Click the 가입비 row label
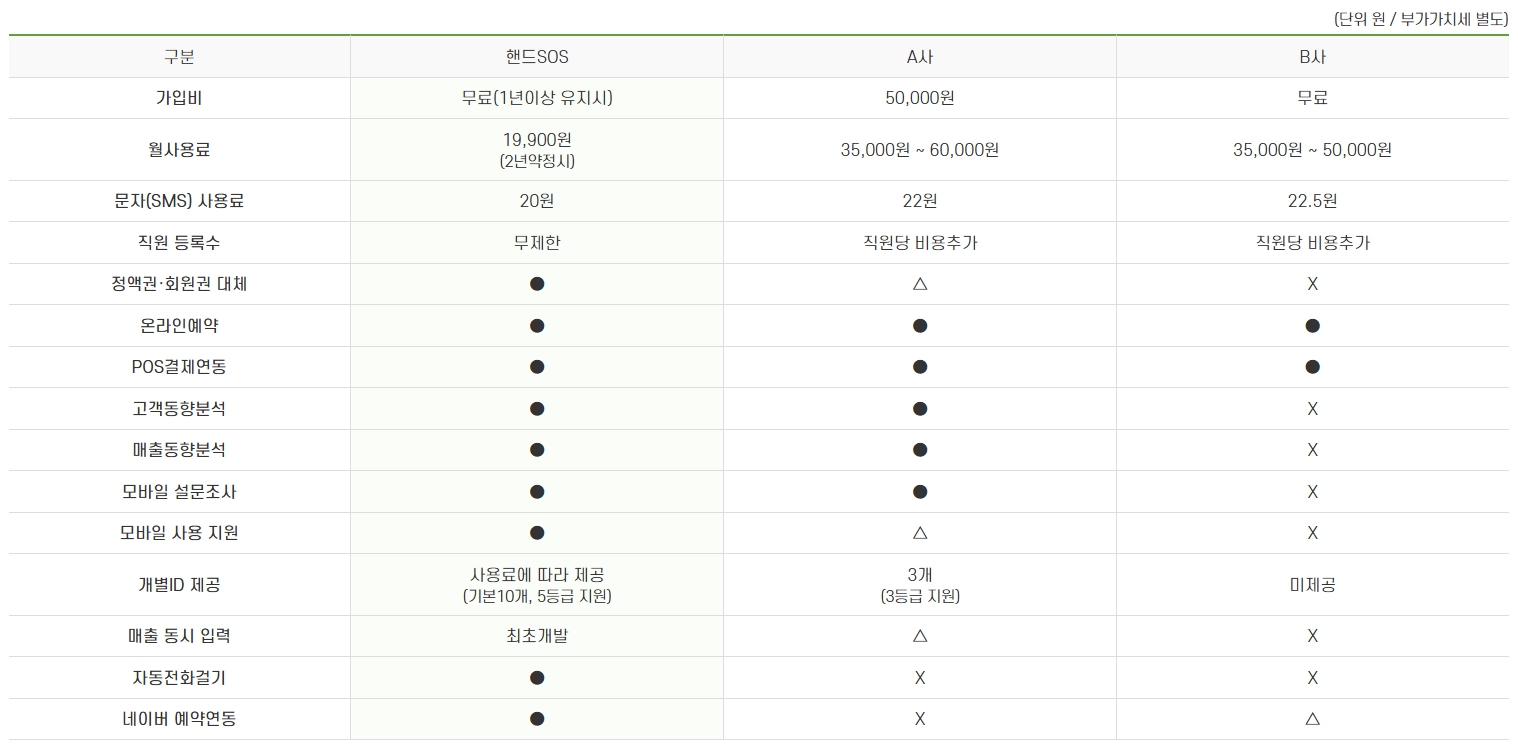This screenshot has width=1518, height=748. (179, 98)
